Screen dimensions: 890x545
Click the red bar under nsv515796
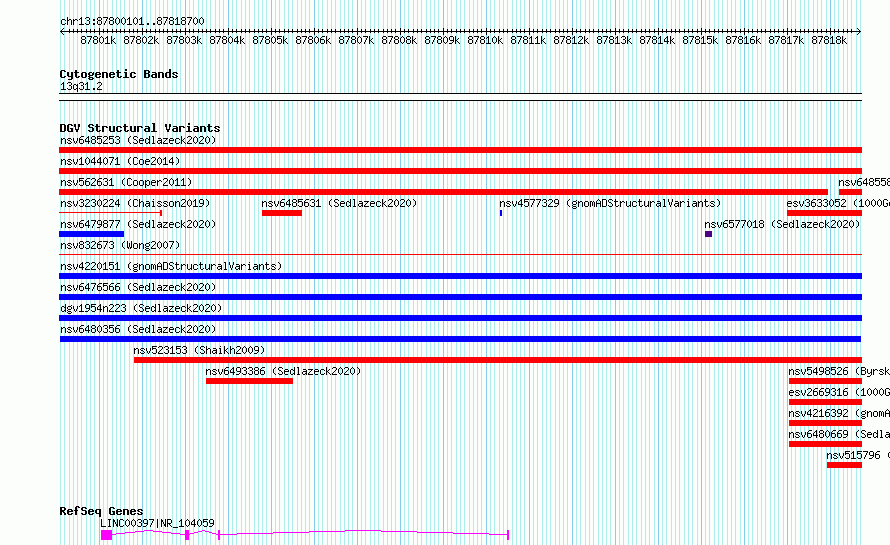(x=845, y=465)
